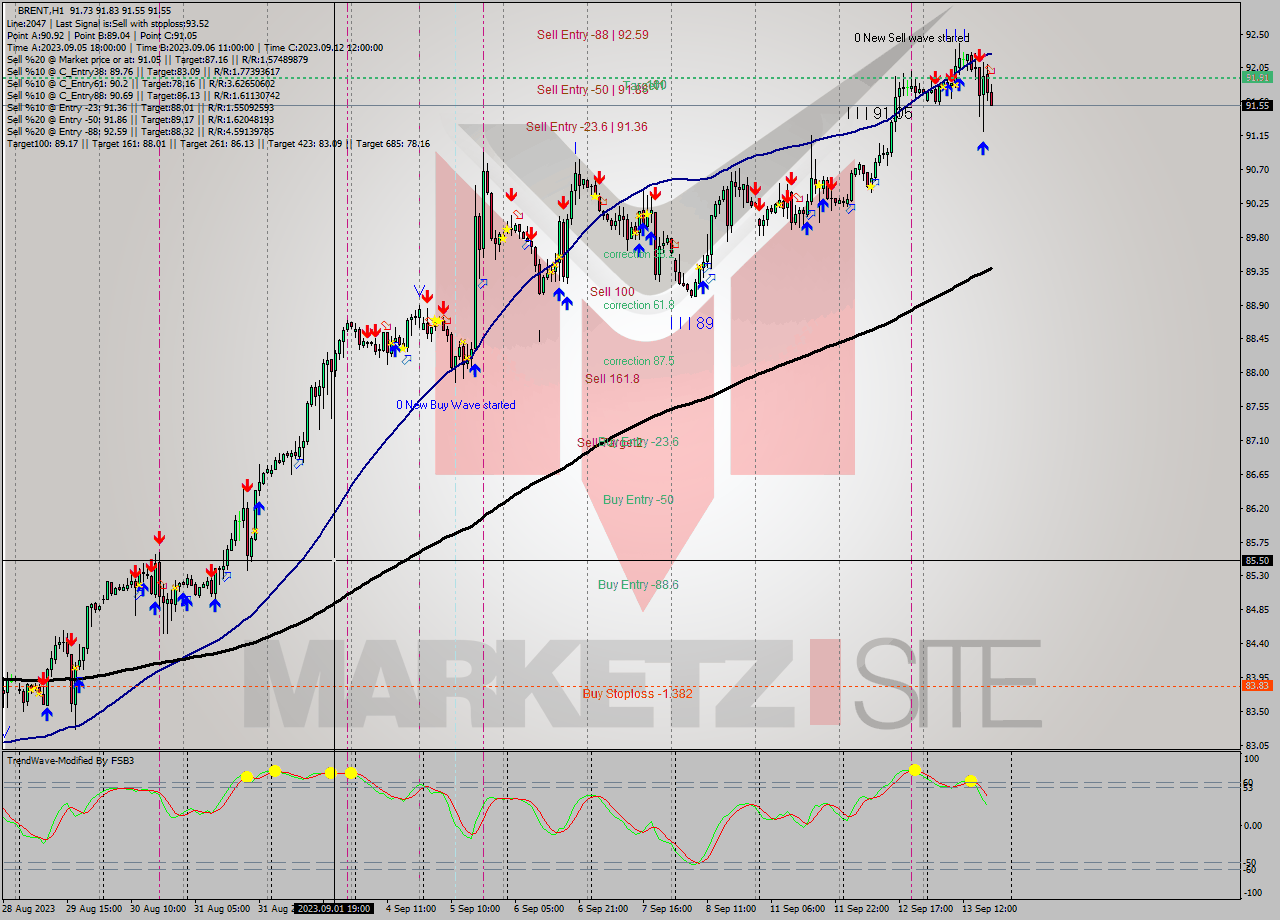The width and height of the screenshot is (1280, 920).
Task: Click the 86.20 price axis label
Action: (1257, 508)
